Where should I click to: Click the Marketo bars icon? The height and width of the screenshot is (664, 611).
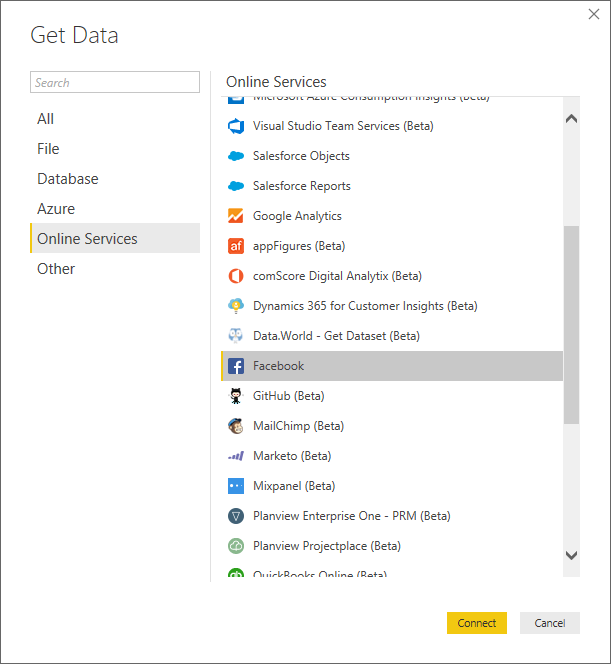236,456
